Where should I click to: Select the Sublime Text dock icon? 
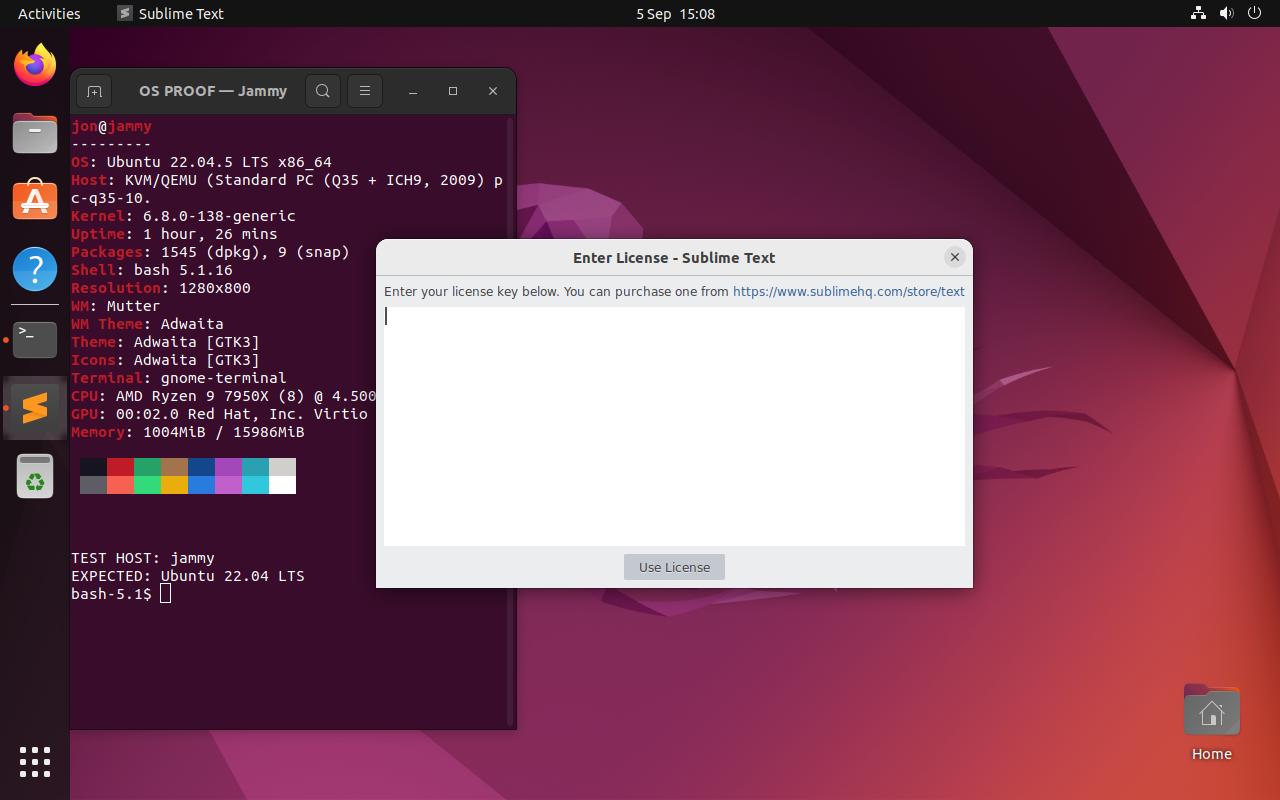[35, 408]
